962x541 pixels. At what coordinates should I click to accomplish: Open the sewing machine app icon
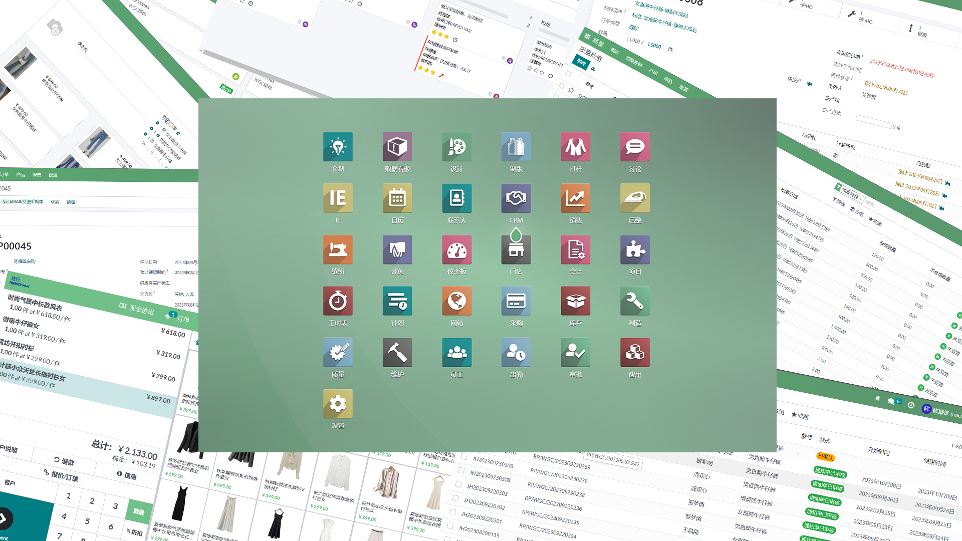(x=337, y=249)
